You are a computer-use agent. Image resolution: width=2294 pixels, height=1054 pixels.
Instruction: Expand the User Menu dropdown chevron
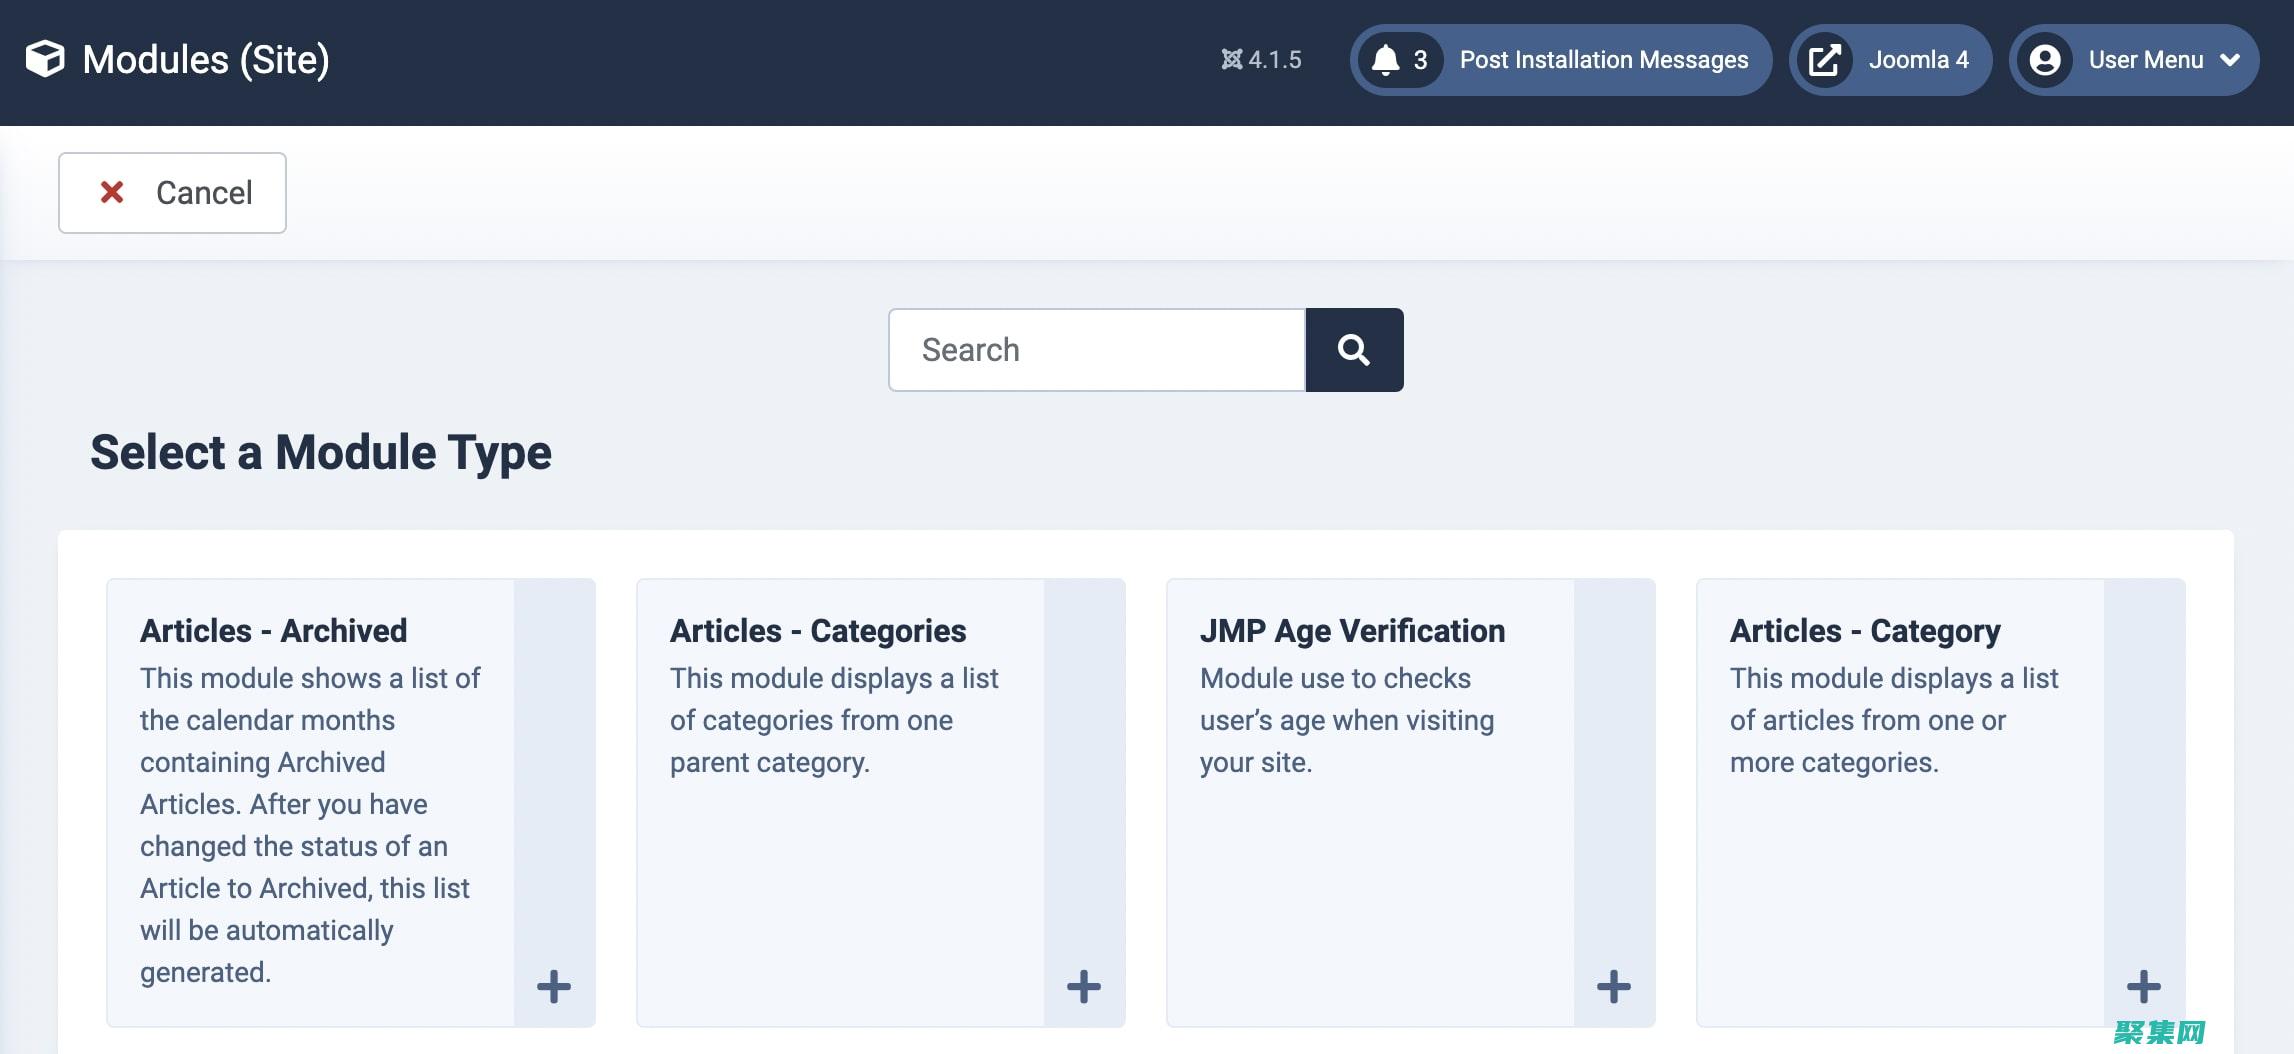click(2229, 59)
